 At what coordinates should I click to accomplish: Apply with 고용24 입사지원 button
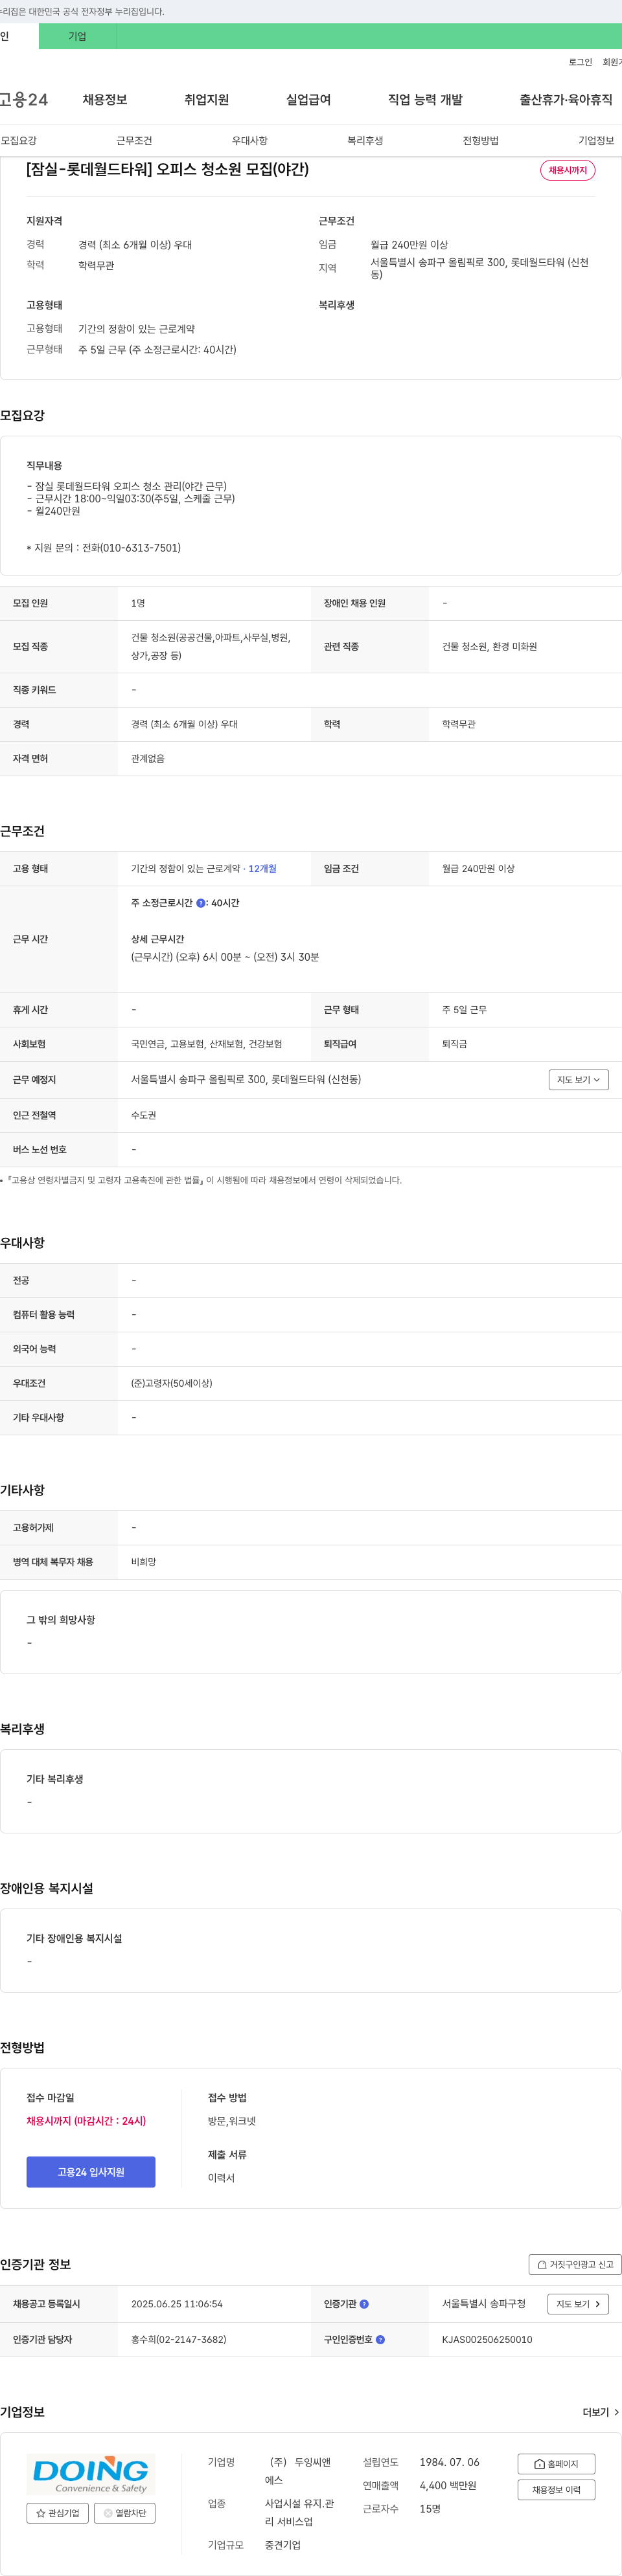(91, 2172)
